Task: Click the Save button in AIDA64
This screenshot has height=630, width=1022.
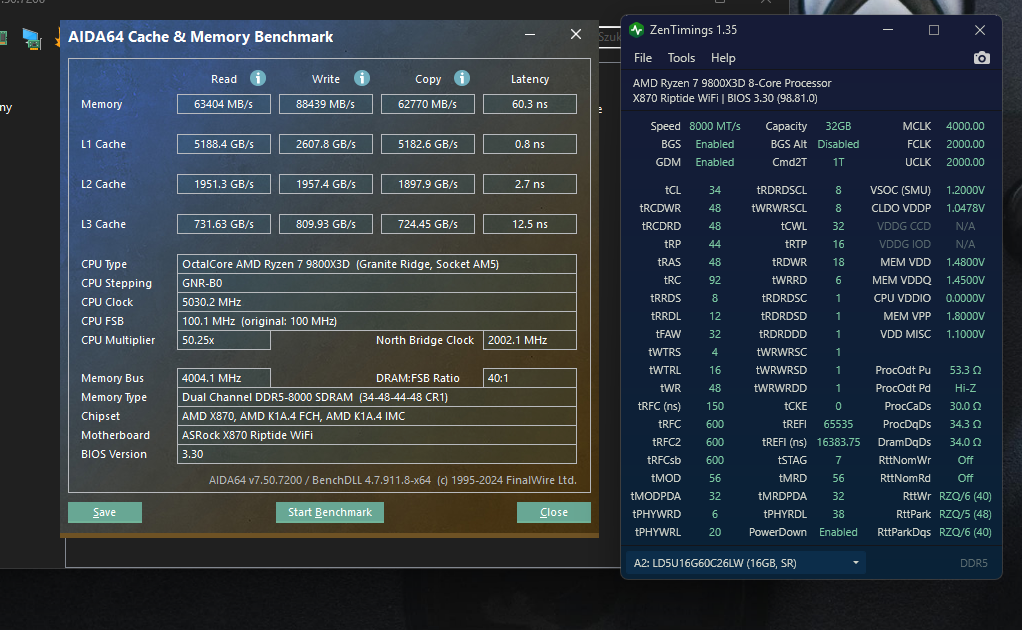Action: pos(104,512)
